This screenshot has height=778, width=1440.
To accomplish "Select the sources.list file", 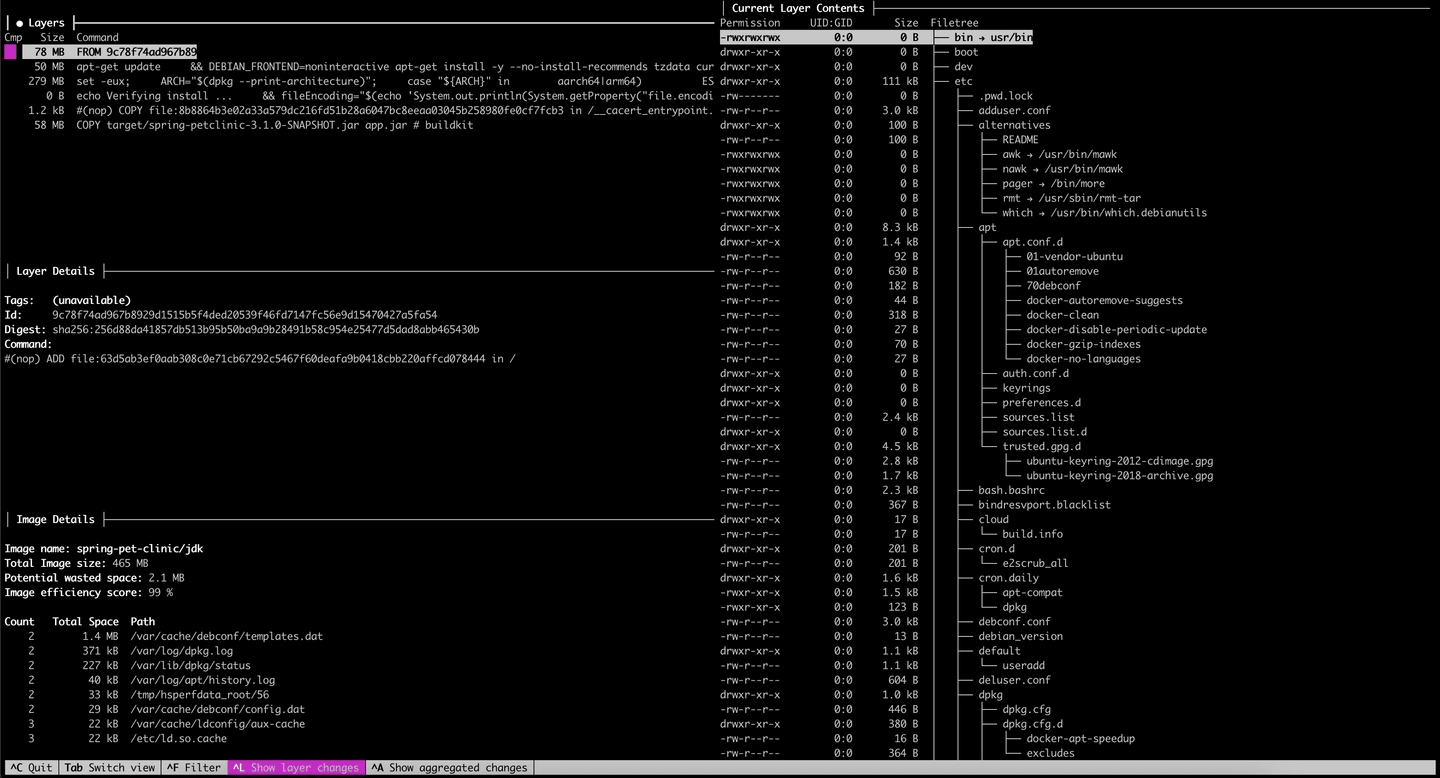I will tap(1038, 417).
